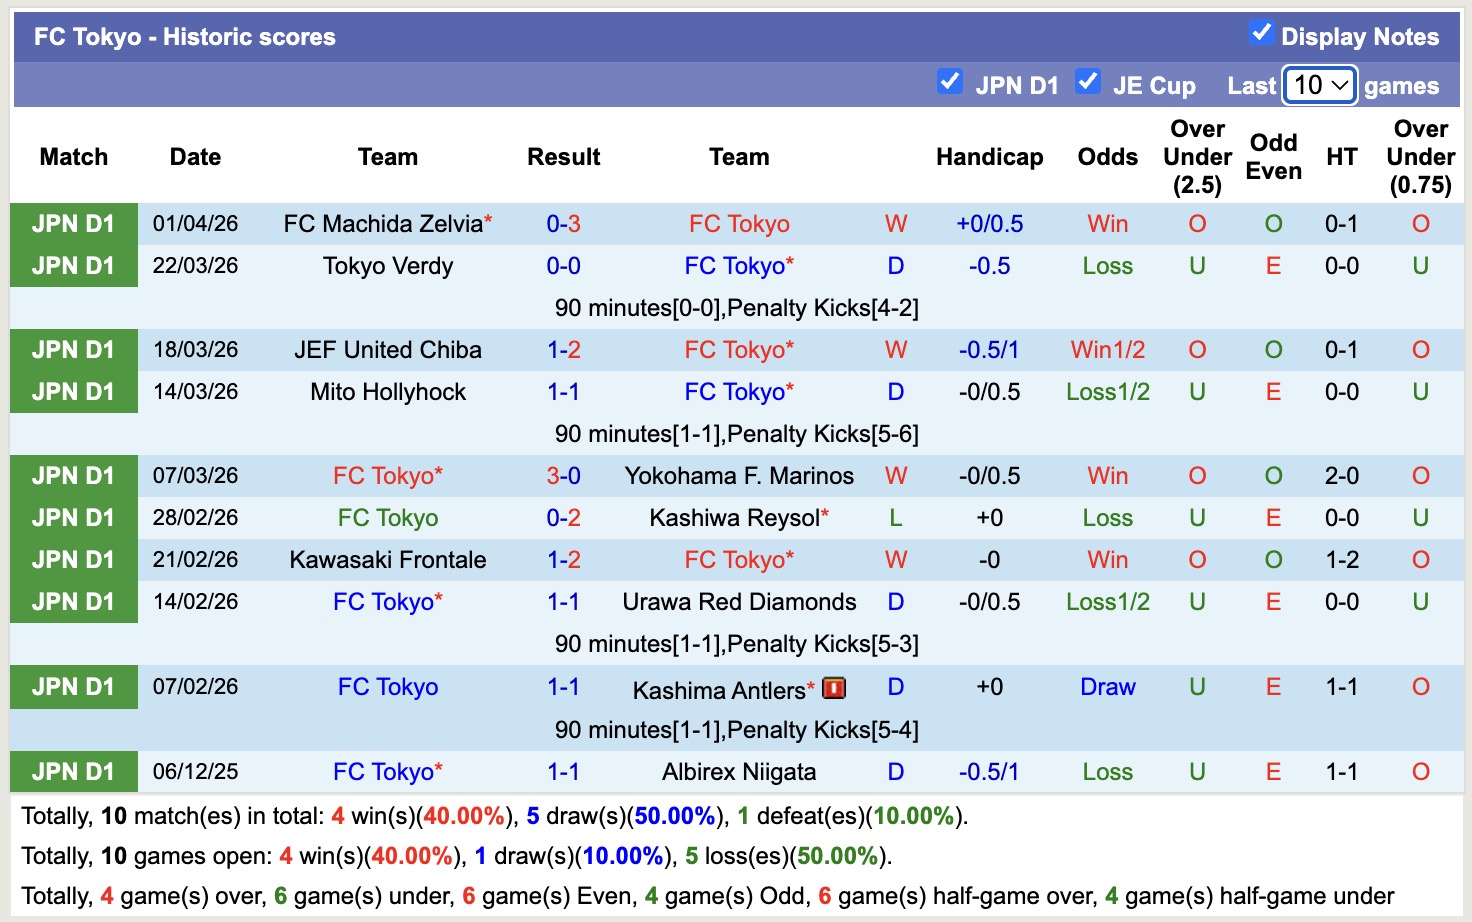Click the Handicap column header

point(990,157)
